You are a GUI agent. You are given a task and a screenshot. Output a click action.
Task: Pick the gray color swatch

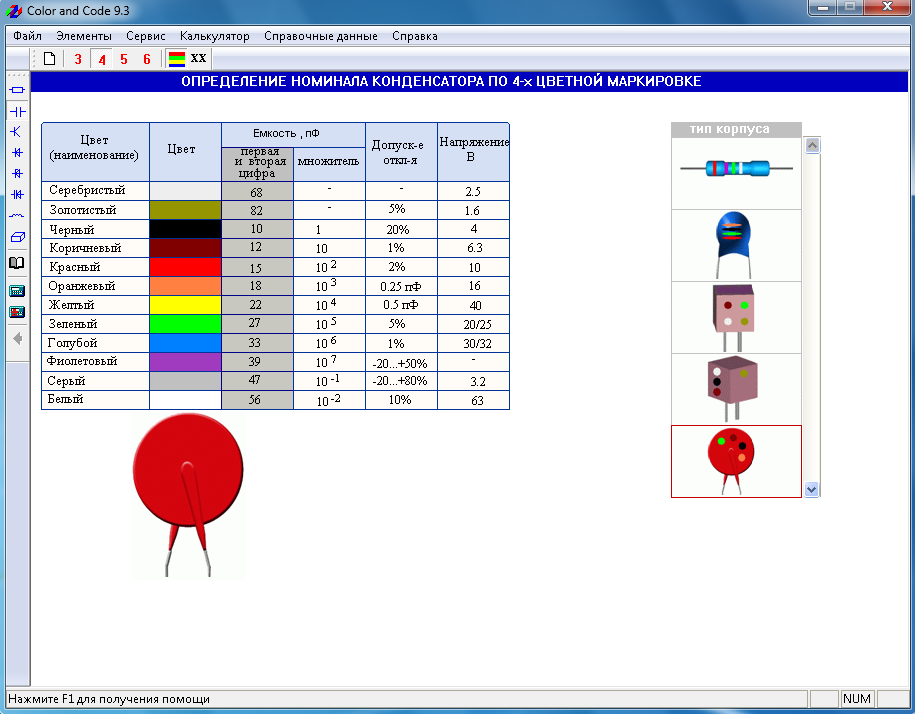pos(185,380)
